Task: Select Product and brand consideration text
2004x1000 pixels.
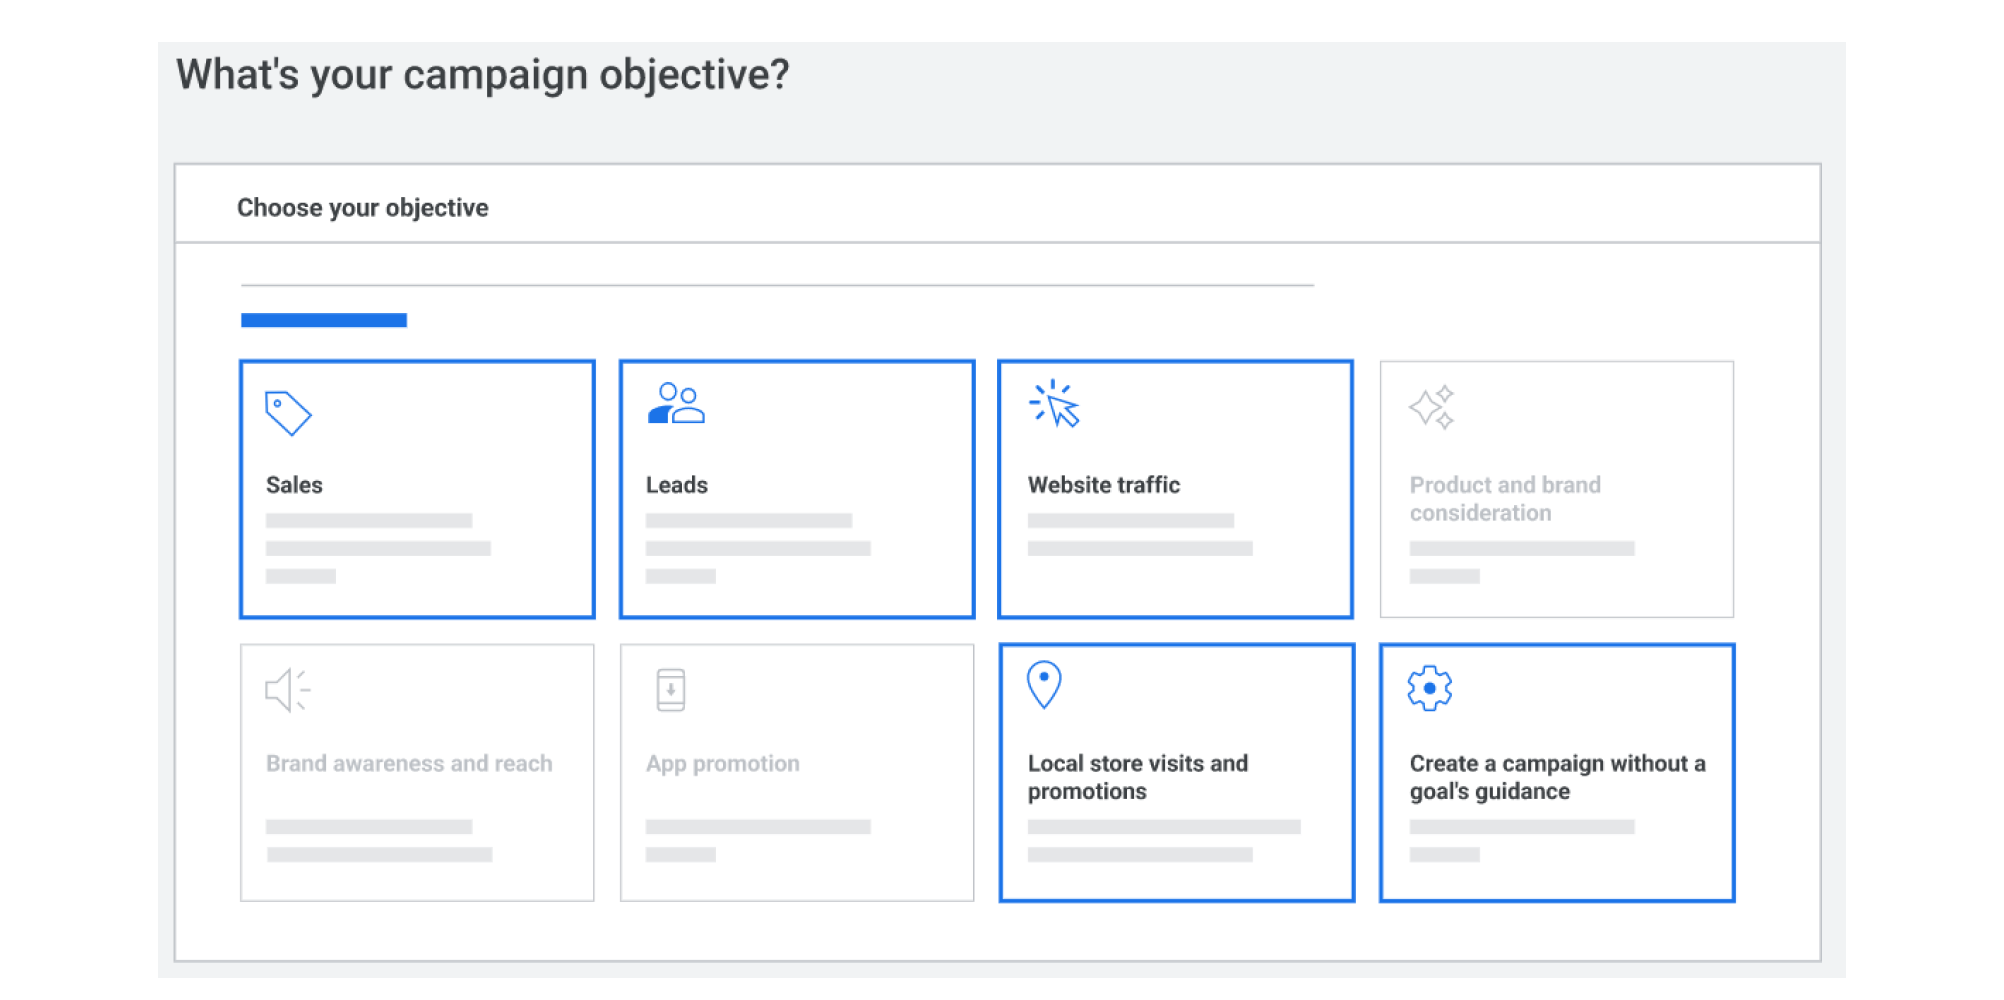Action: (1504, 499)
